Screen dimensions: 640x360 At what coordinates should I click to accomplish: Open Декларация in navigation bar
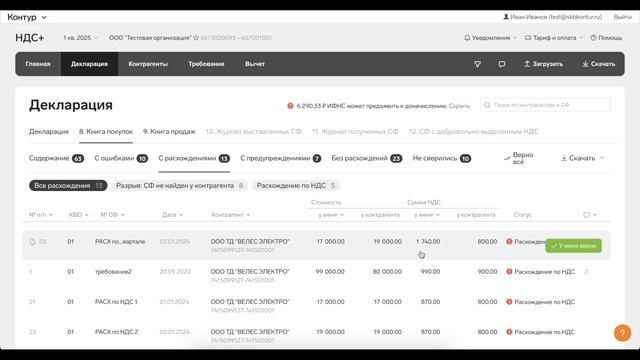[x=89, y=64]
